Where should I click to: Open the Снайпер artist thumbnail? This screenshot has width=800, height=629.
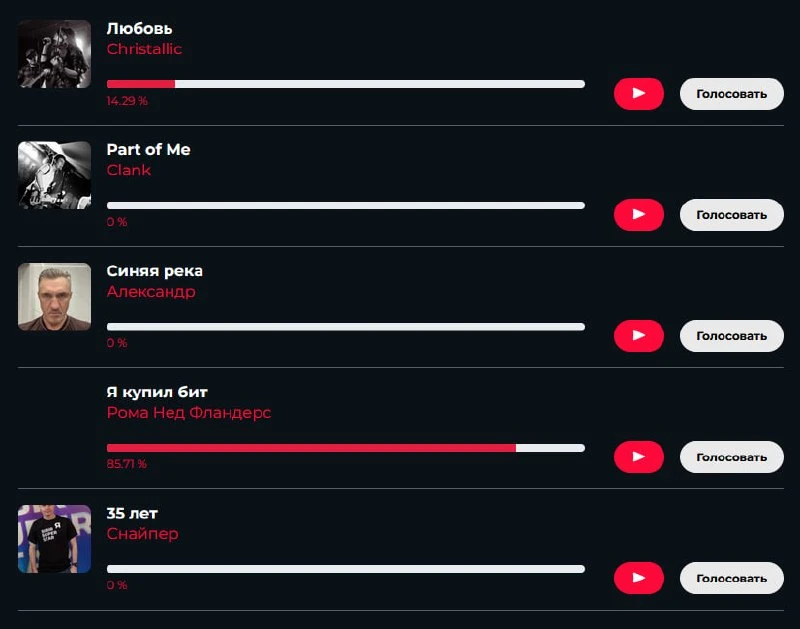click(x=55, y=539)
